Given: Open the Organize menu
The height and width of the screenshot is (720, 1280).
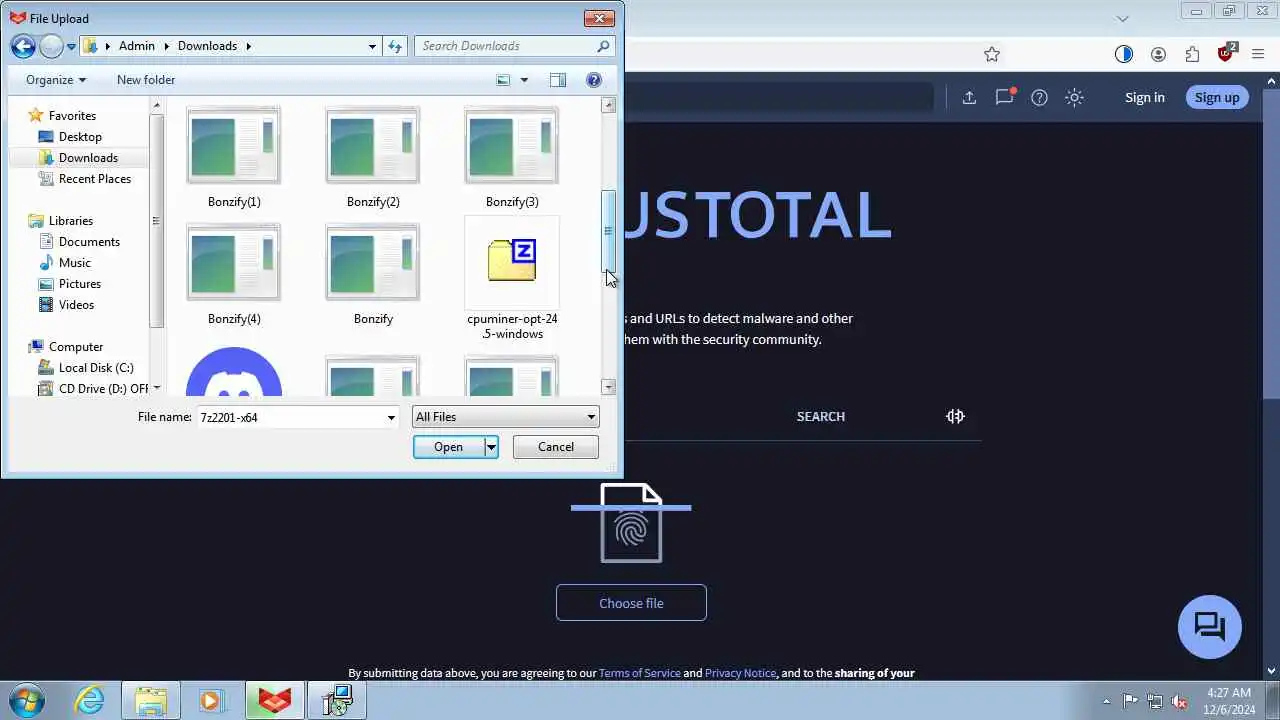Looking at the screenshot, I should [x=56, y=80].
